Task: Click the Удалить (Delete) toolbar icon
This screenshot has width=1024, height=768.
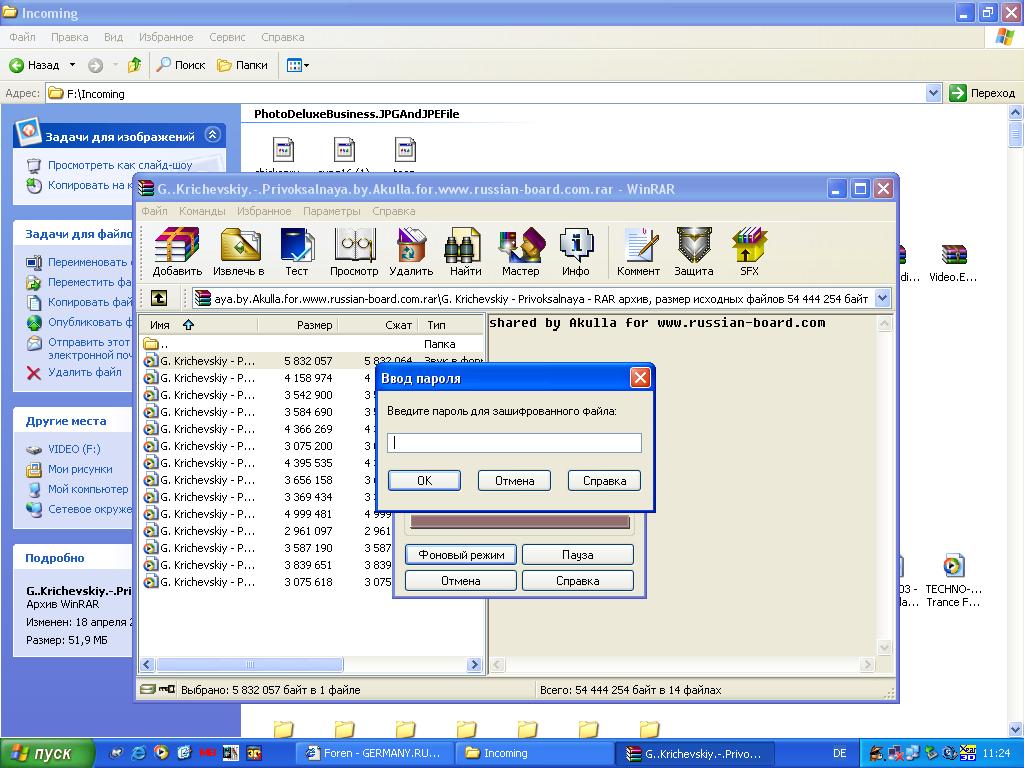Action: point(411,251)
